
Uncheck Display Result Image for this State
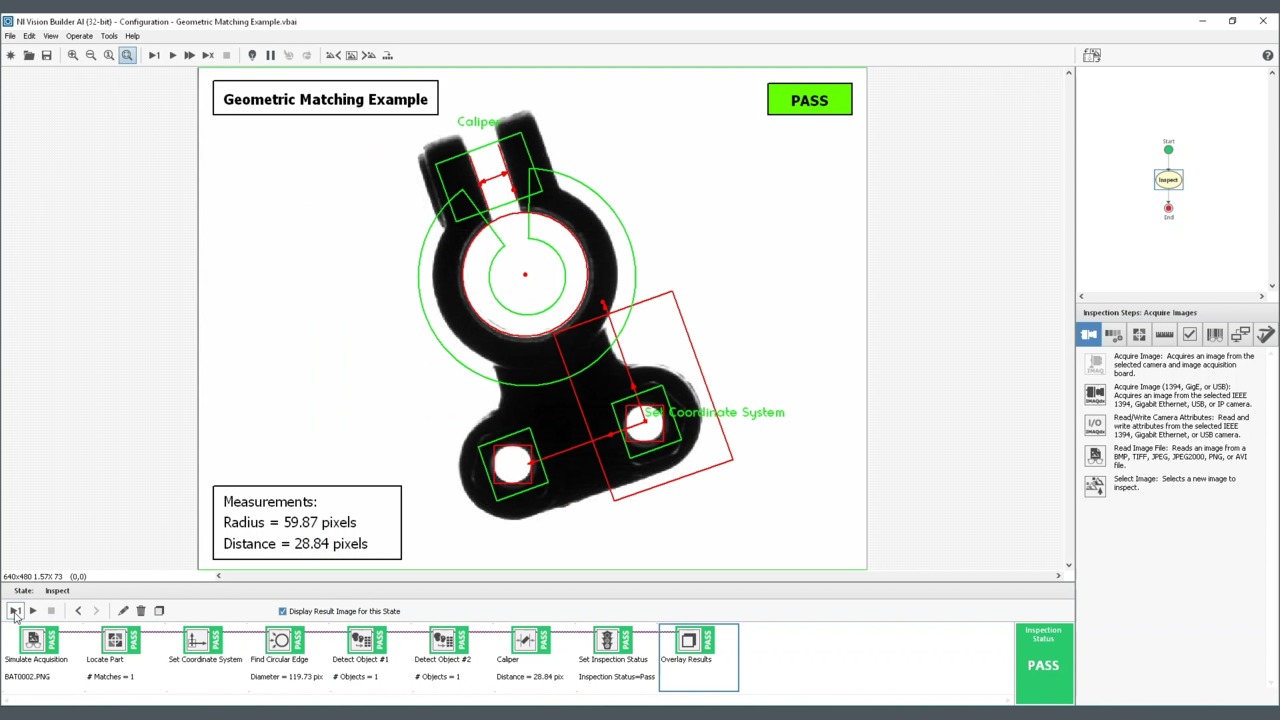pos(283,611)
